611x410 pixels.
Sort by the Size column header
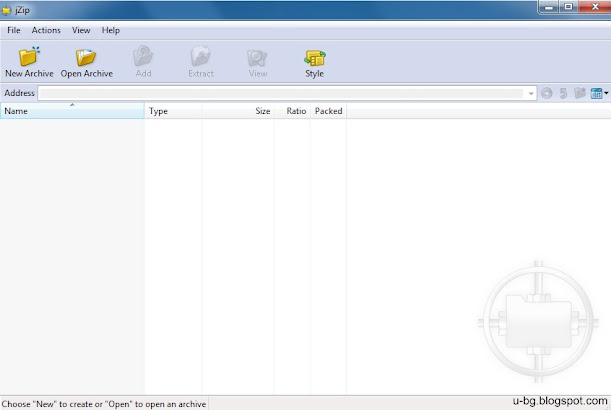pos(238,111)
